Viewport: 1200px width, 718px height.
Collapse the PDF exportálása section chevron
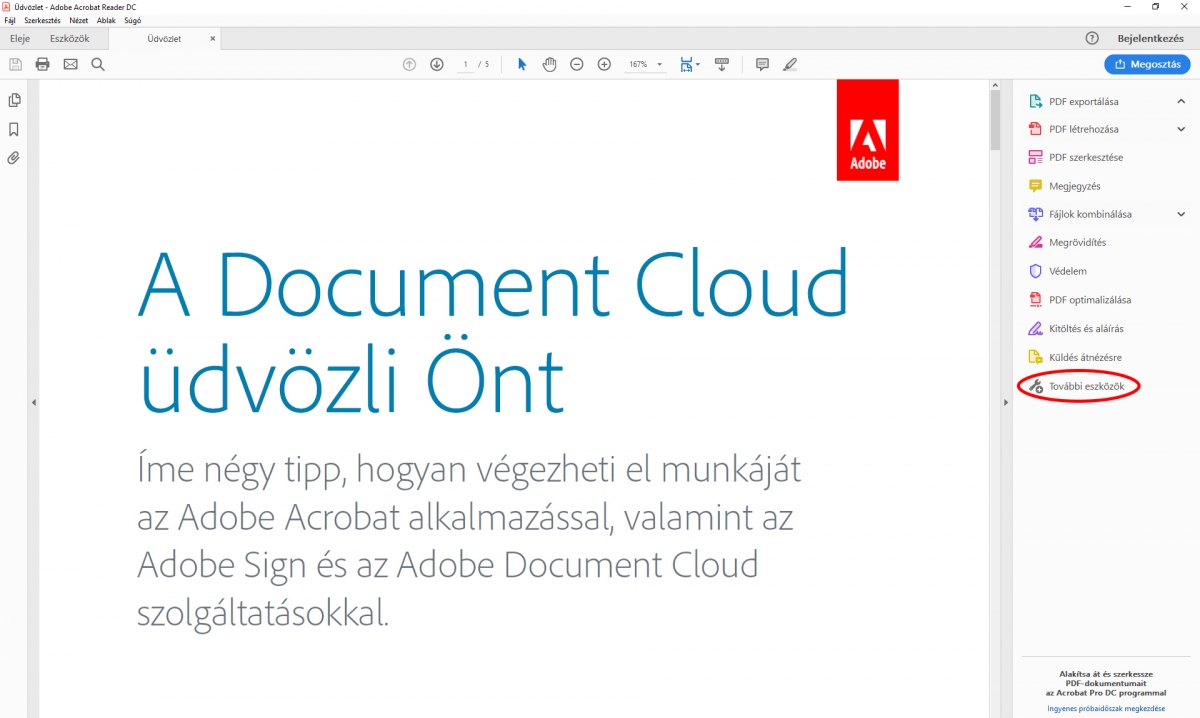(1181, 101)
